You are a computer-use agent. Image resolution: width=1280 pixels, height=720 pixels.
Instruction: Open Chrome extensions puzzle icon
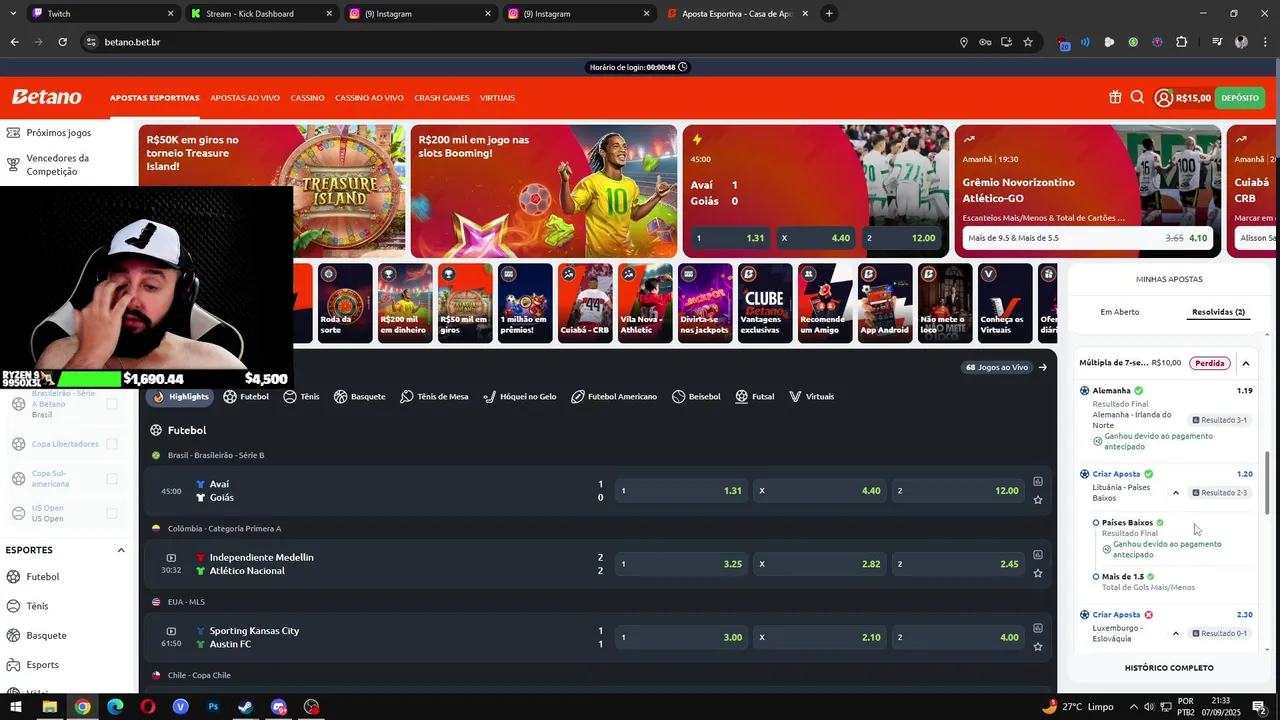point(1182,42)
